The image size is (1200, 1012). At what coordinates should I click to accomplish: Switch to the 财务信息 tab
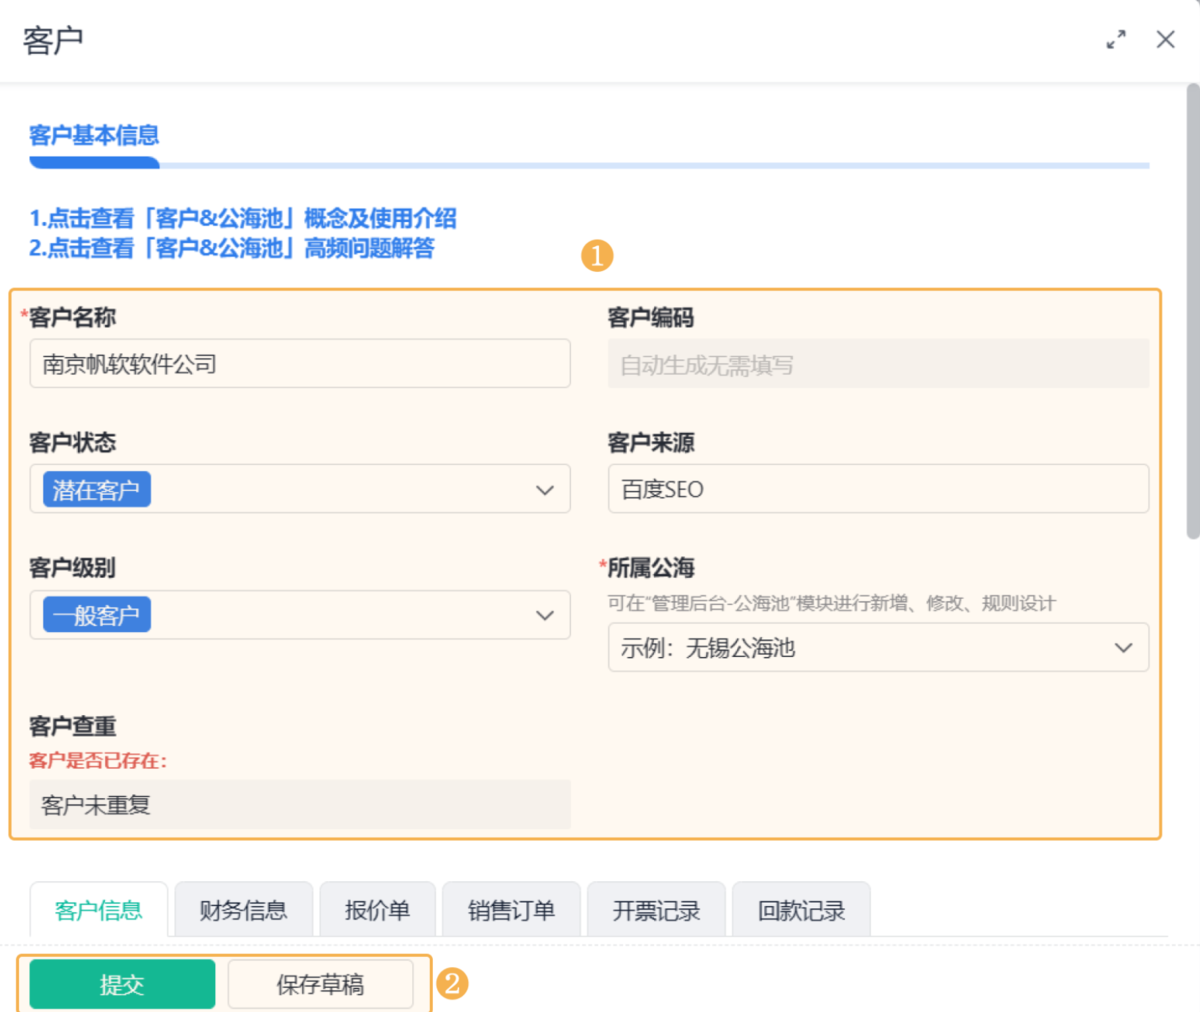pos(244,910)
